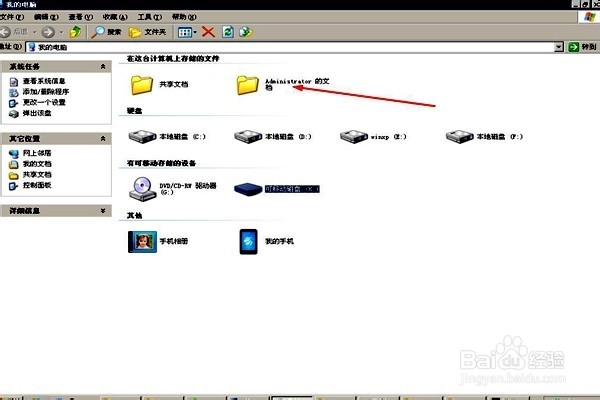Open the 收藏(A) menu

(115, 17)
